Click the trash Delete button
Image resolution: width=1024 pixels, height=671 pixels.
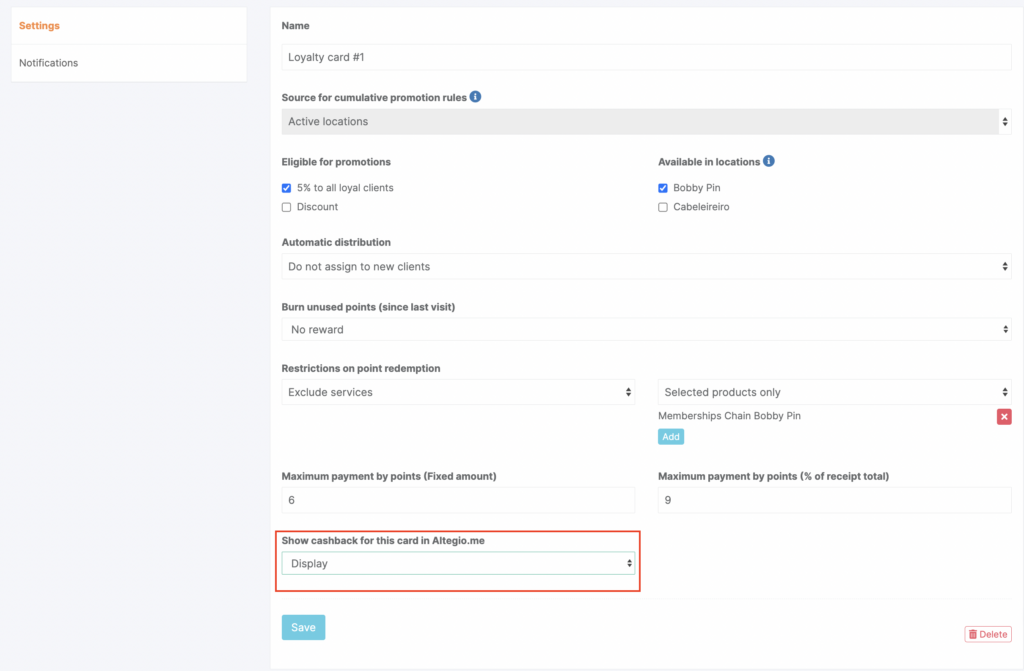[x=988, y=634]
